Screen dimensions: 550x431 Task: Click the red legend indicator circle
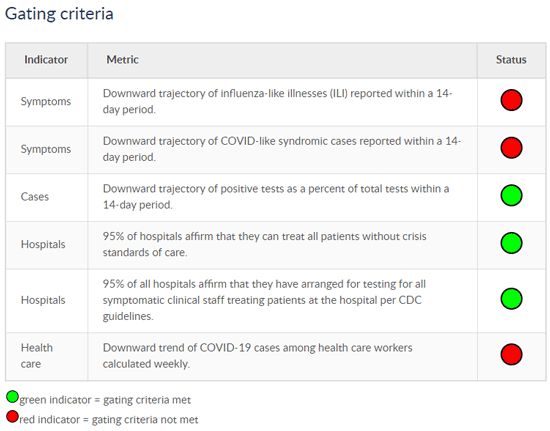(x=12, y=417)
